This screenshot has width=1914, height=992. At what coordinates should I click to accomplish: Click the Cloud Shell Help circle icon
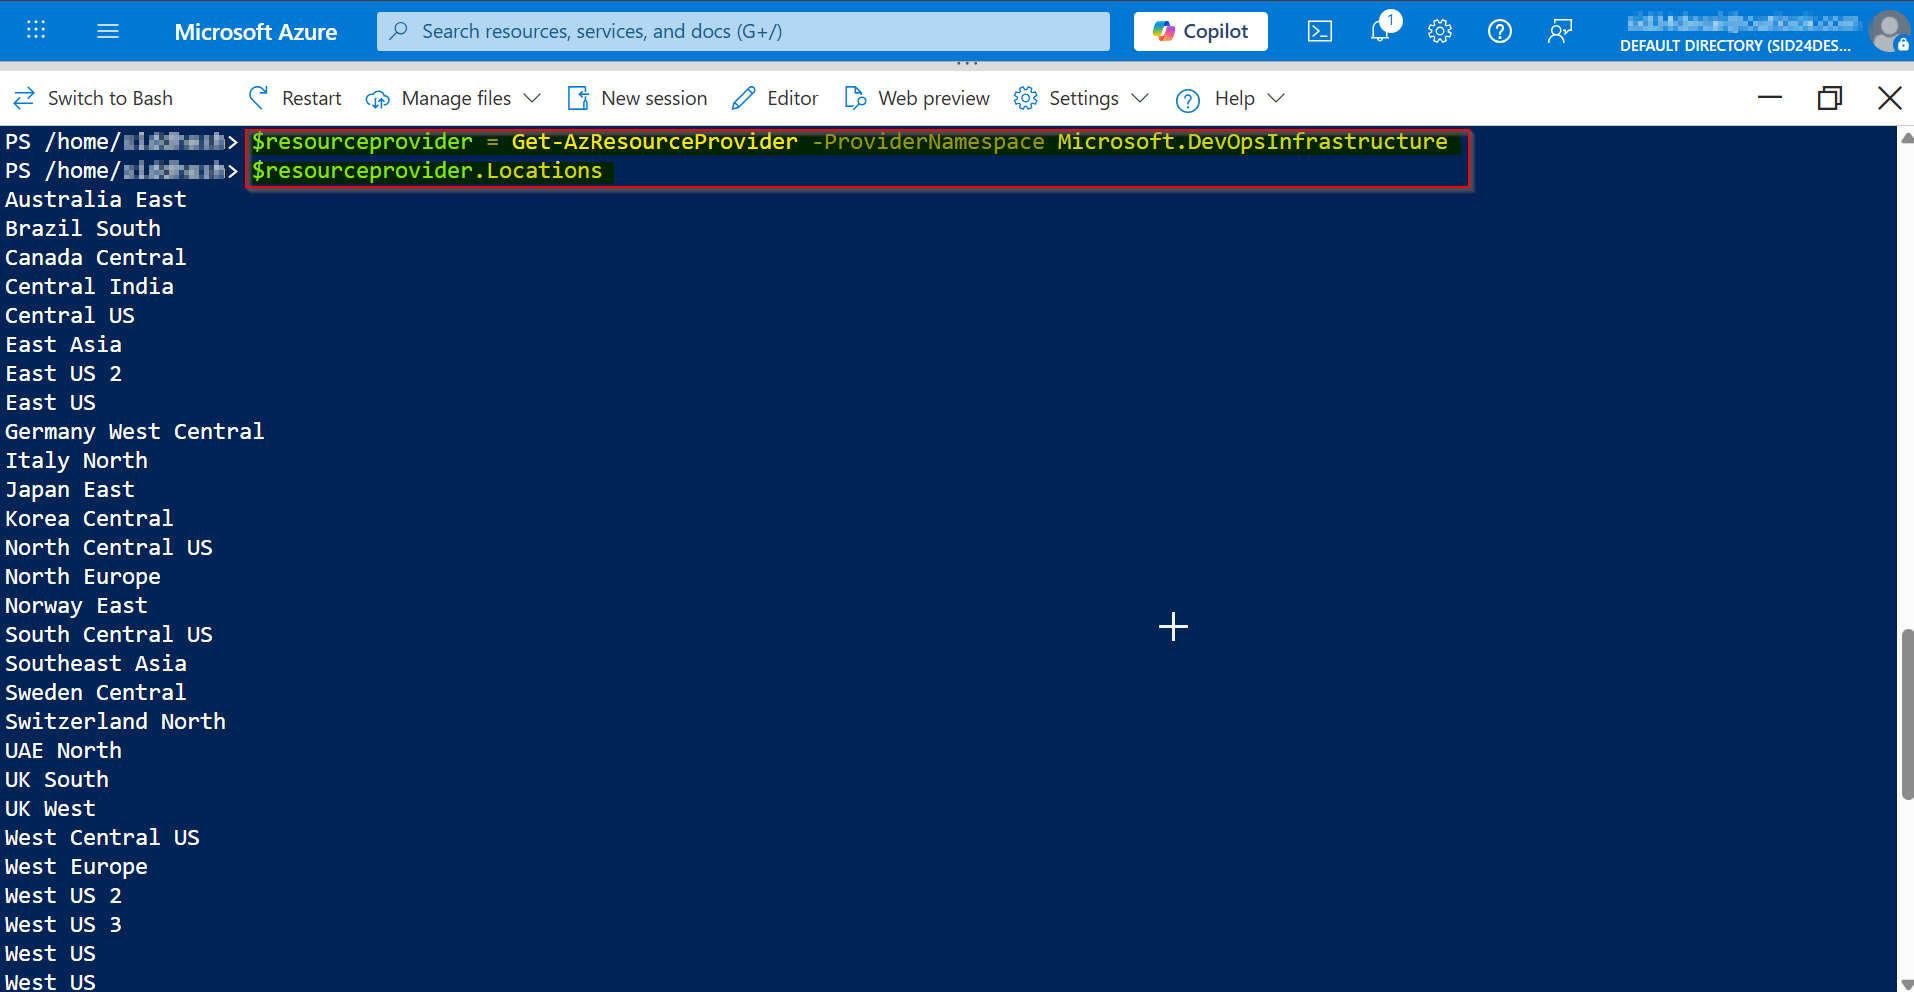click(1188, 100)
